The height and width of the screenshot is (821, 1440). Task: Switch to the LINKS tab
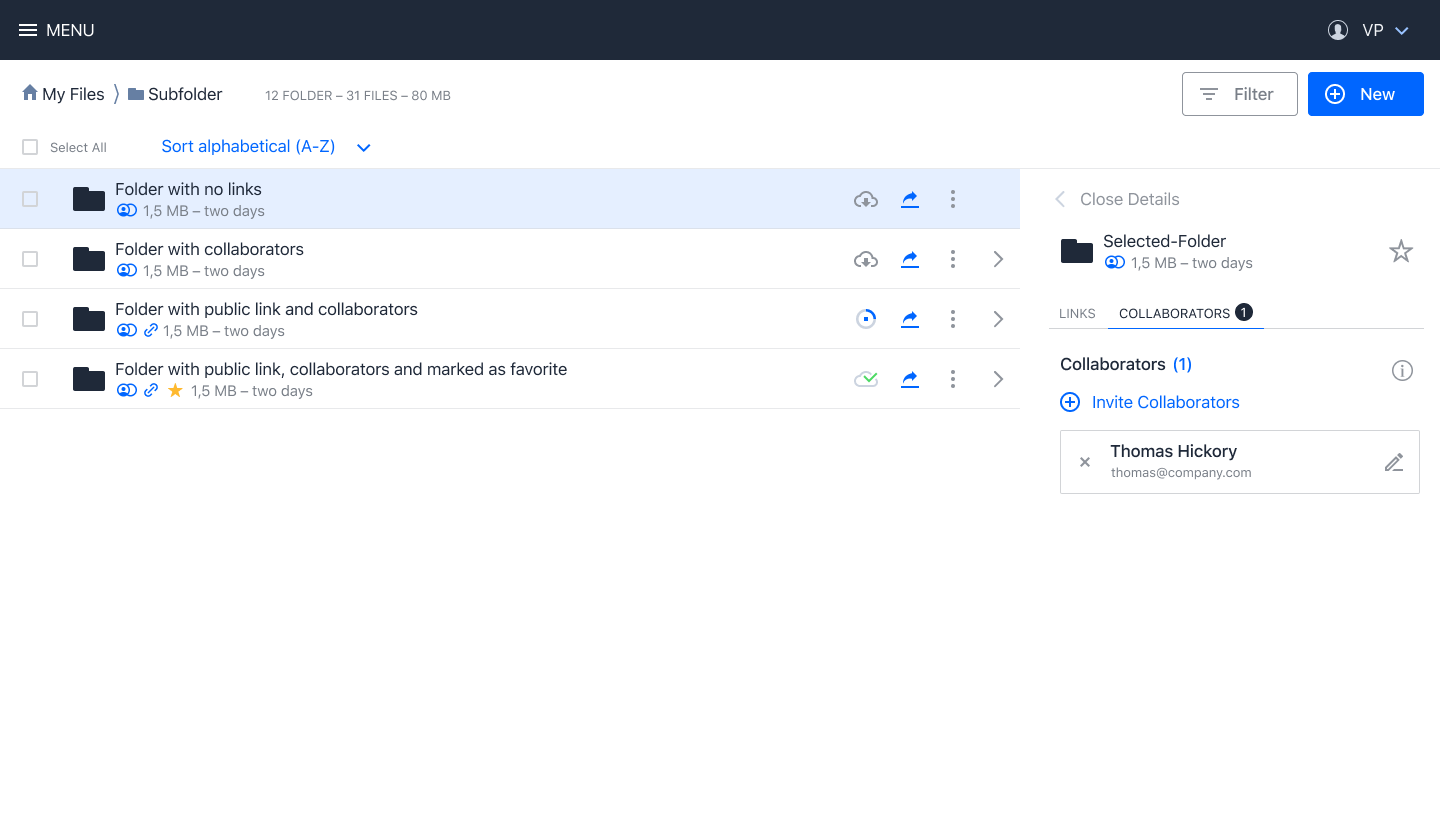click(1077, 313)
